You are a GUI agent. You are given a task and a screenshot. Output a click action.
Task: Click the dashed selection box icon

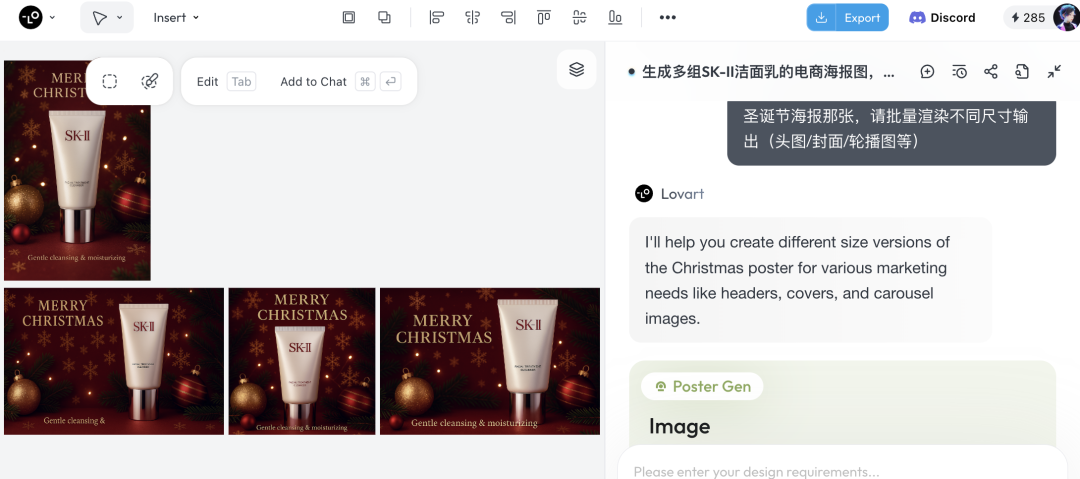click(x=110, y=82)
